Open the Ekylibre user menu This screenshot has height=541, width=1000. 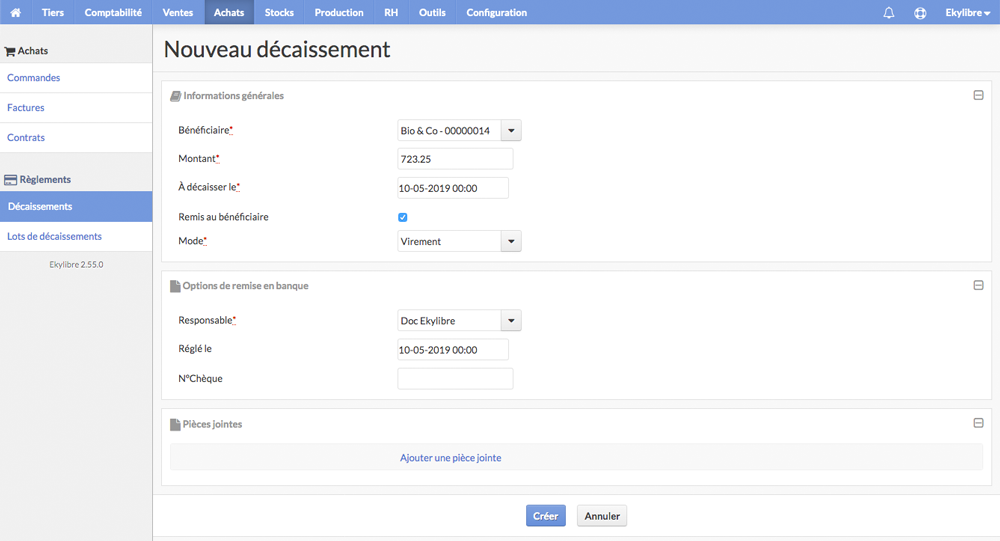tap(967, 12)
